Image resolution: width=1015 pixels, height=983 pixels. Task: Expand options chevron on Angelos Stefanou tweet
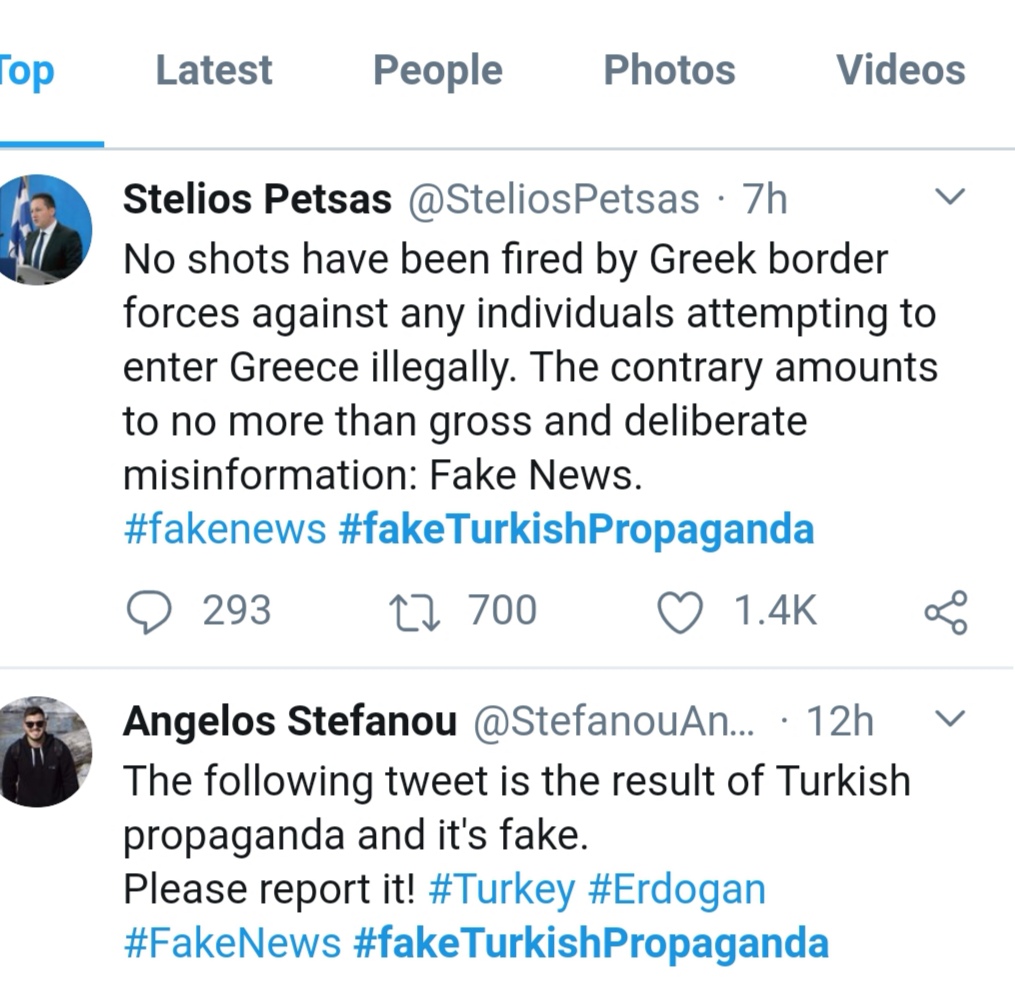point(951,718)
